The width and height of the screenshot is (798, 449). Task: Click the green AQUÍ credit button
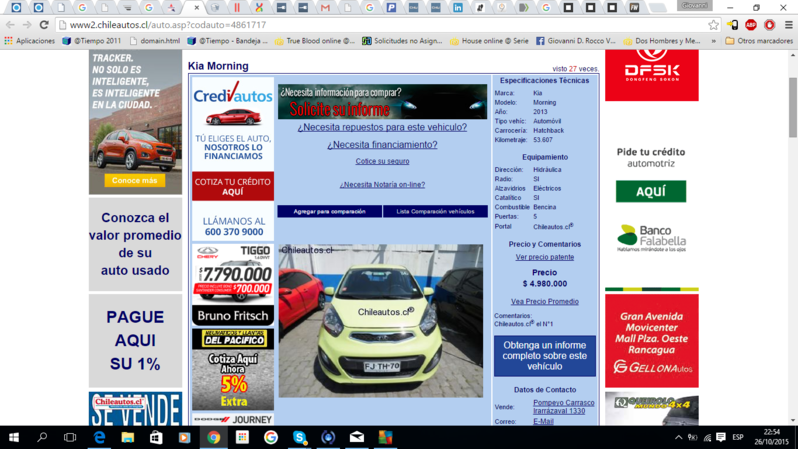(651, 191)
